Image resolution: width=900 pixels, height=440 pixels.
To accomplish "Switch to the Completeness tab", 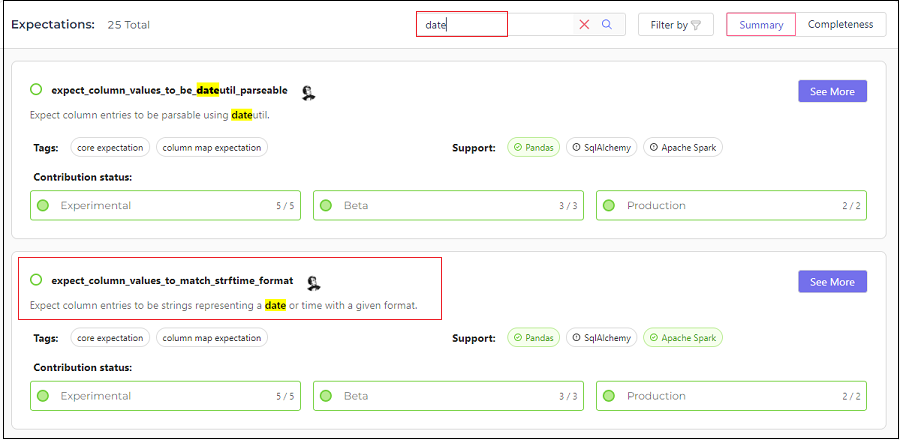I will pos(840,25).
